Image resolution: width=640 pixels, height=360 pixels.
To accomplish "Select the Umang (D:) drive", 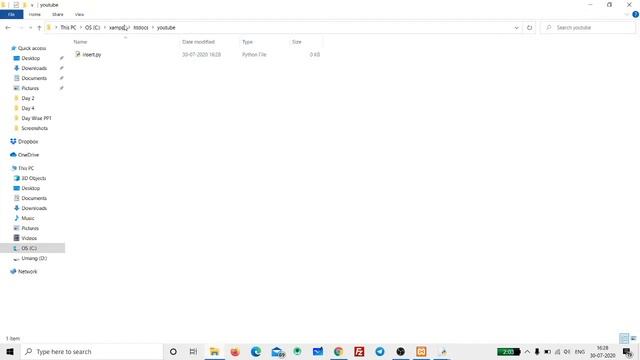I will pyautogui.click(x=34, y=258).
